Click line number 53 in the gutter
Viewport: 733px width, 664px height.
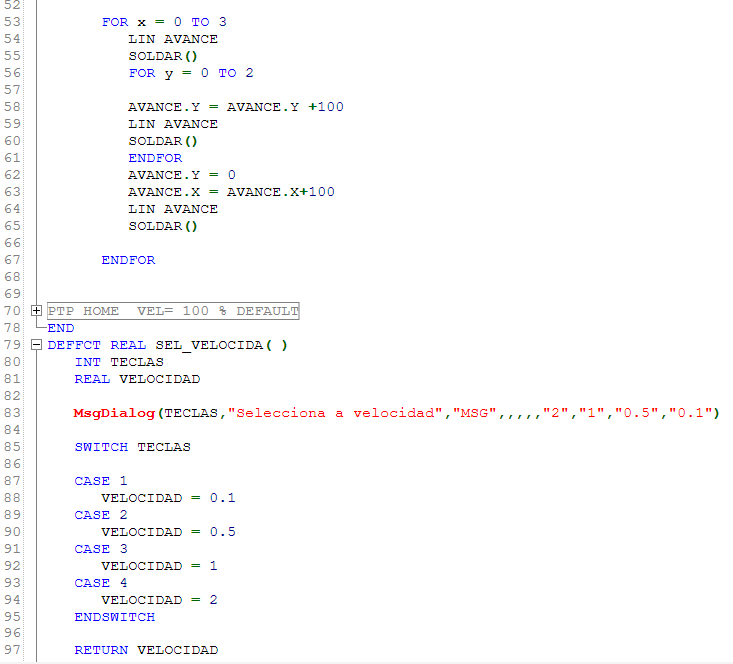tap(12, 22)
